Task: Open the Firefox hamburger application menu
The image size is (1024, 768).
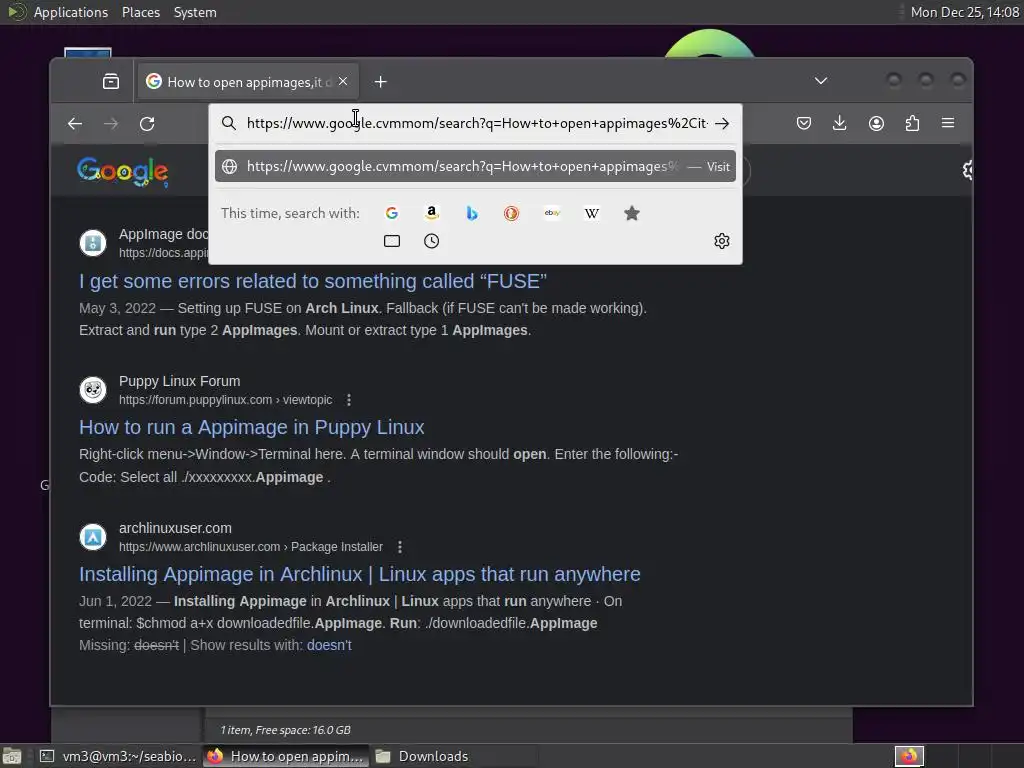Action: (x=948, y=123)
